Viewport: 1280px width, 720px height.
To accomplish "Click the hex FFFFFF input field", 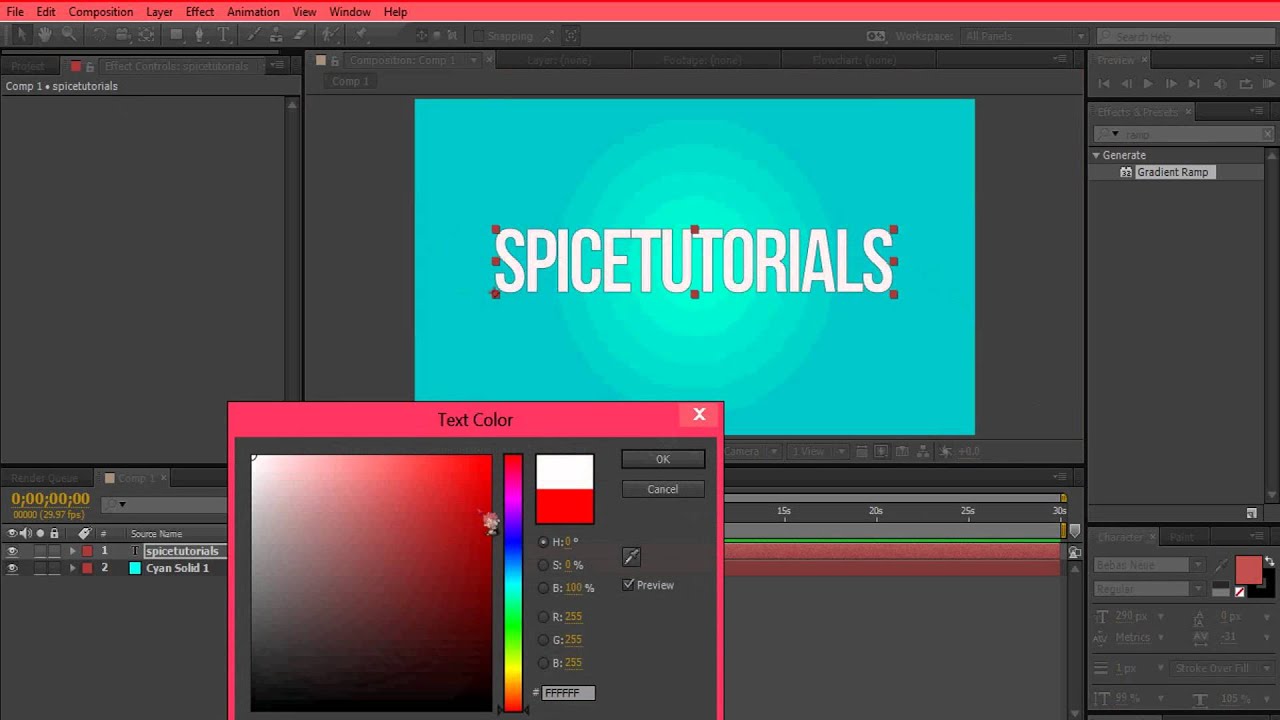I will point(568,692).
